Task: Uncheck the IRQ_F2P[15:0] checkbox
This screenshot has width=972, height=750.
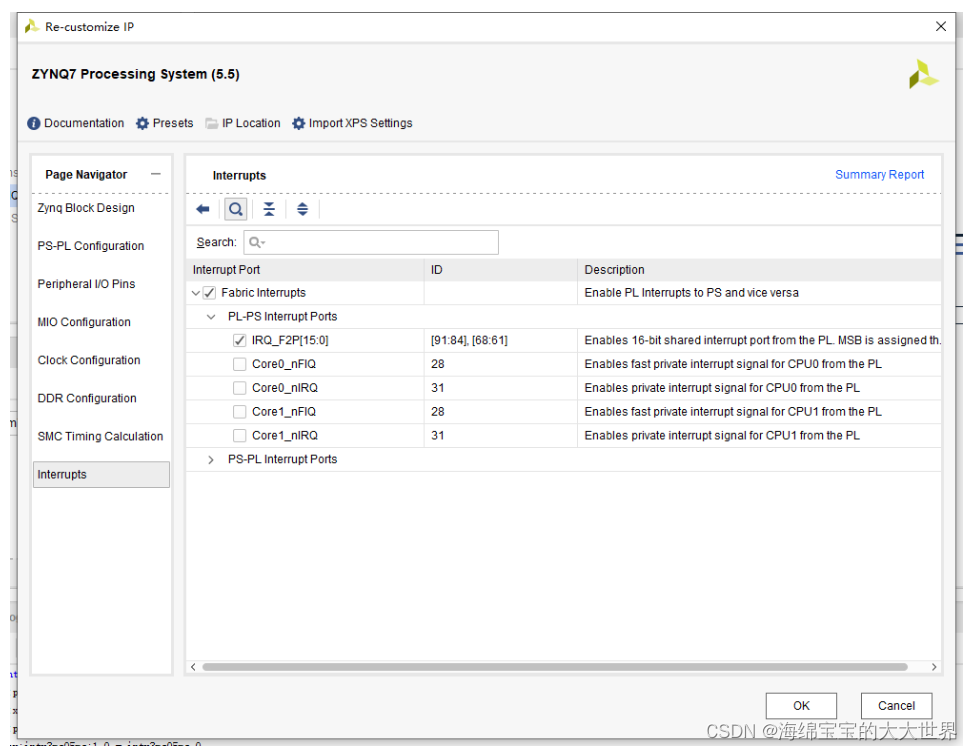Action: pos(239,340)
